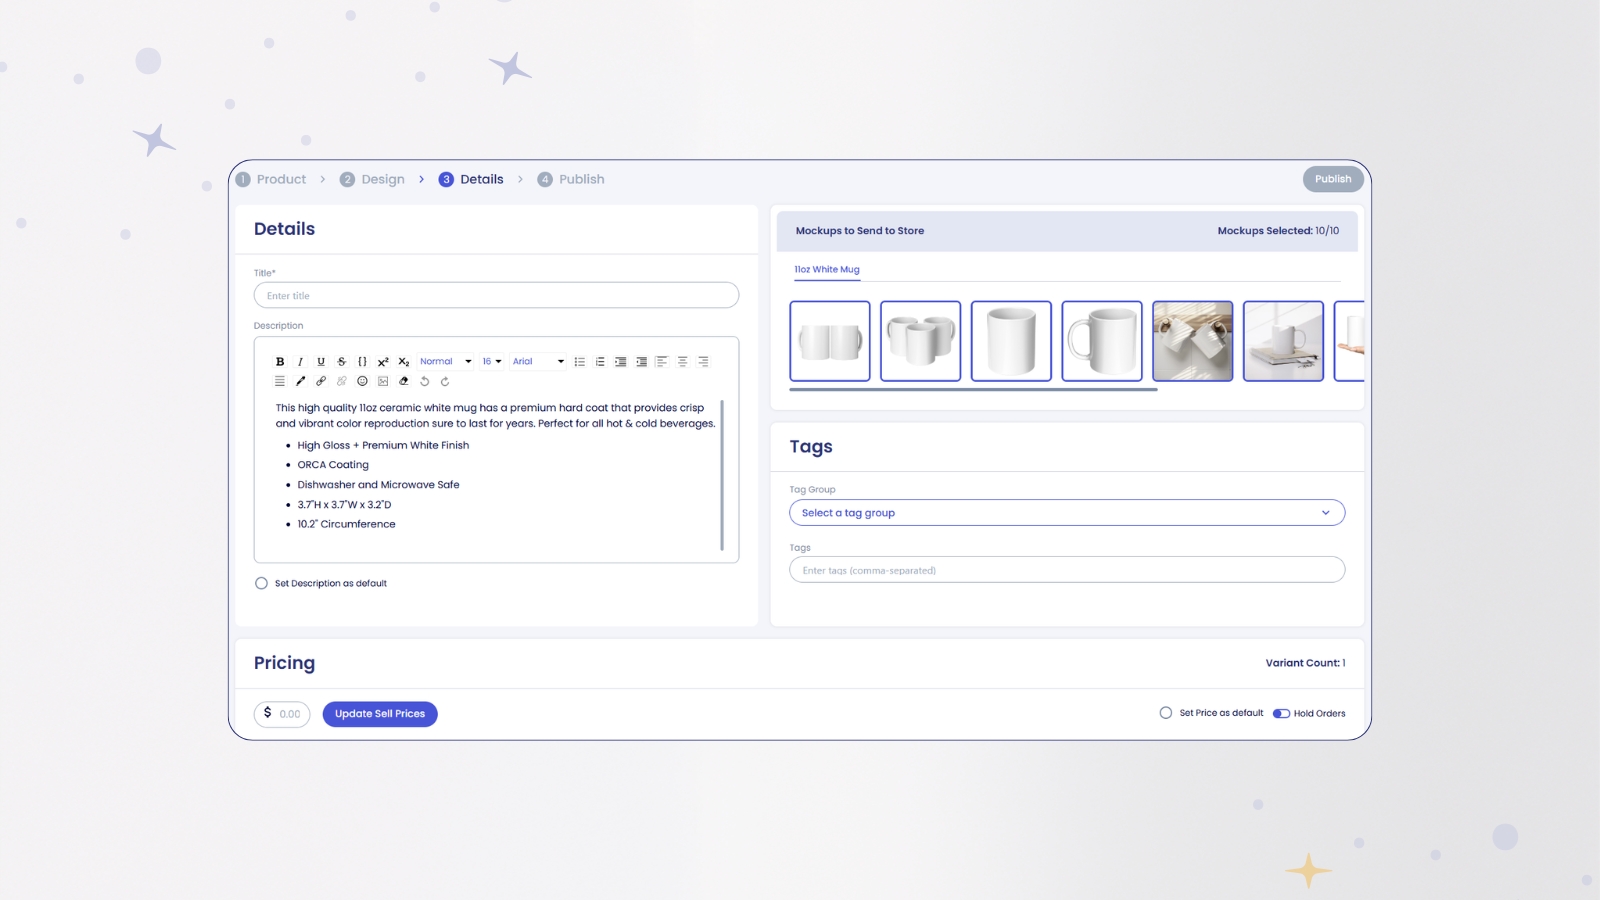This screenshot has width=1600, height=900.
Task: Click the 'Variant Count: 1' text
Action: click(x=1305, y=663)
